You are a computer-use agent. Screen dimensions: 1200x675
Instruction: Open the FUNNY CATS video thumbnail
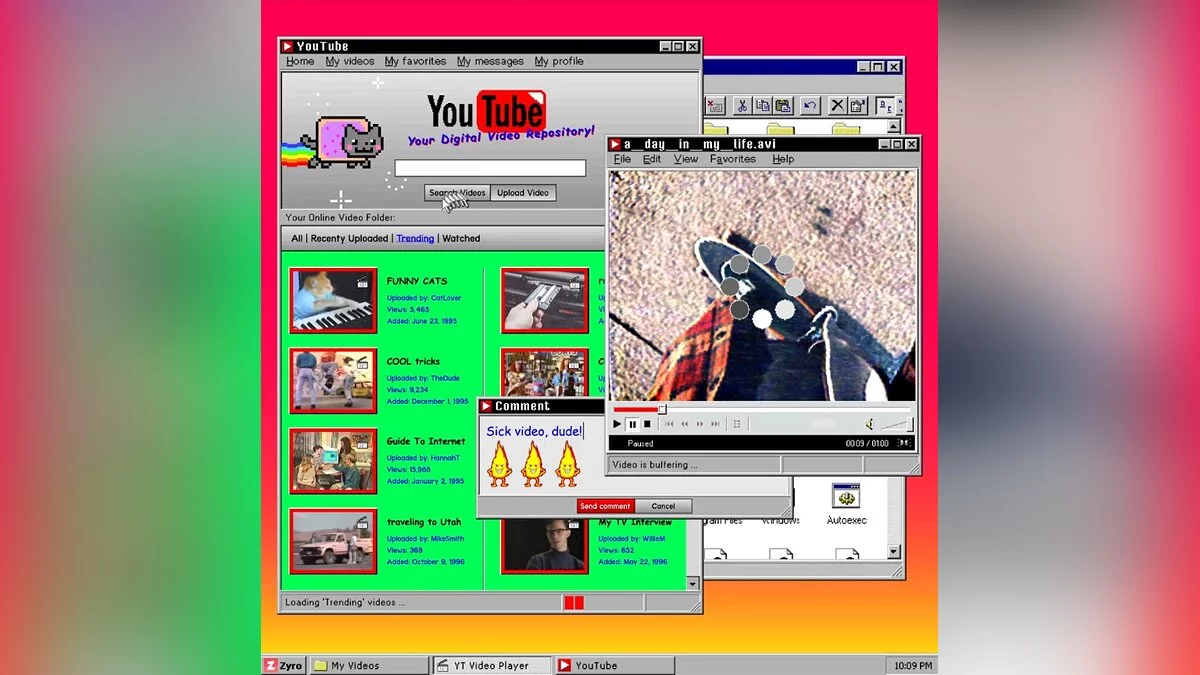tap(333, 300)
